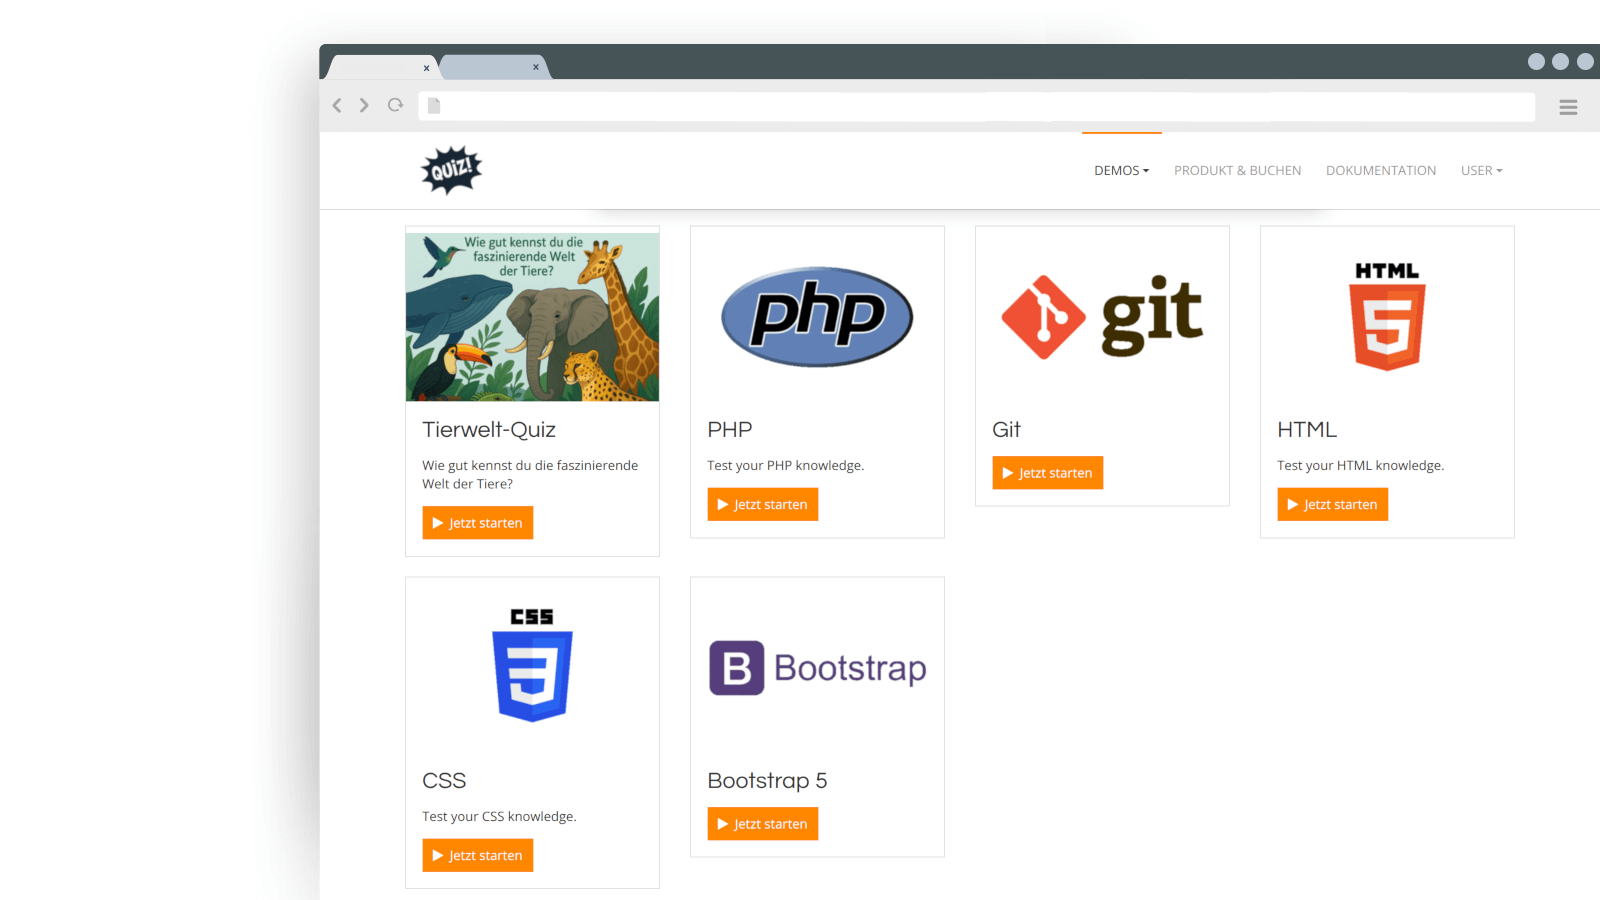Open the Tierwelt-Quiz animal image
The width and height of the screenshot is (1600, 900).
coord(532,317)
